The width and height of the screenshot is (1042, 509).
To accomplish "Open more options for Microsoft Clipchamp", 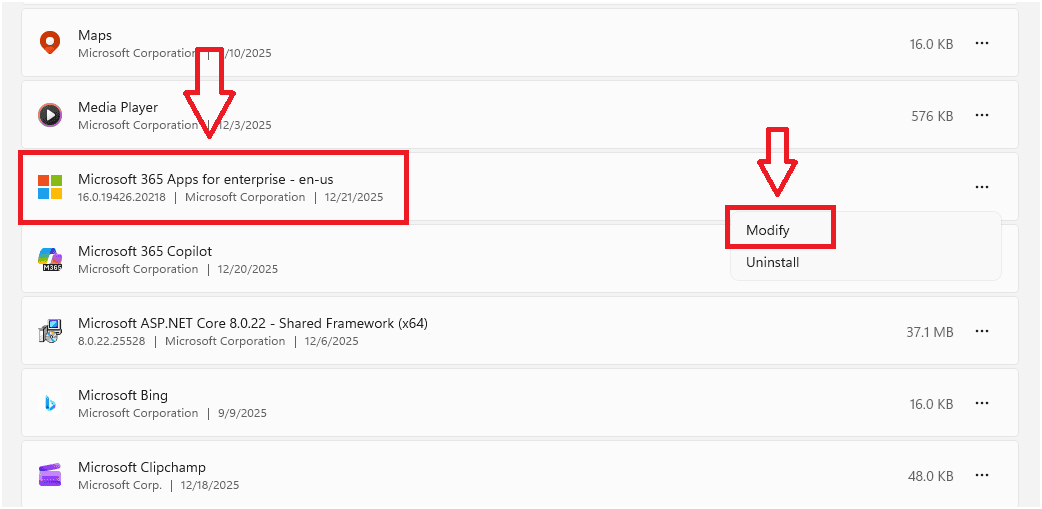I will coord(982,476).
